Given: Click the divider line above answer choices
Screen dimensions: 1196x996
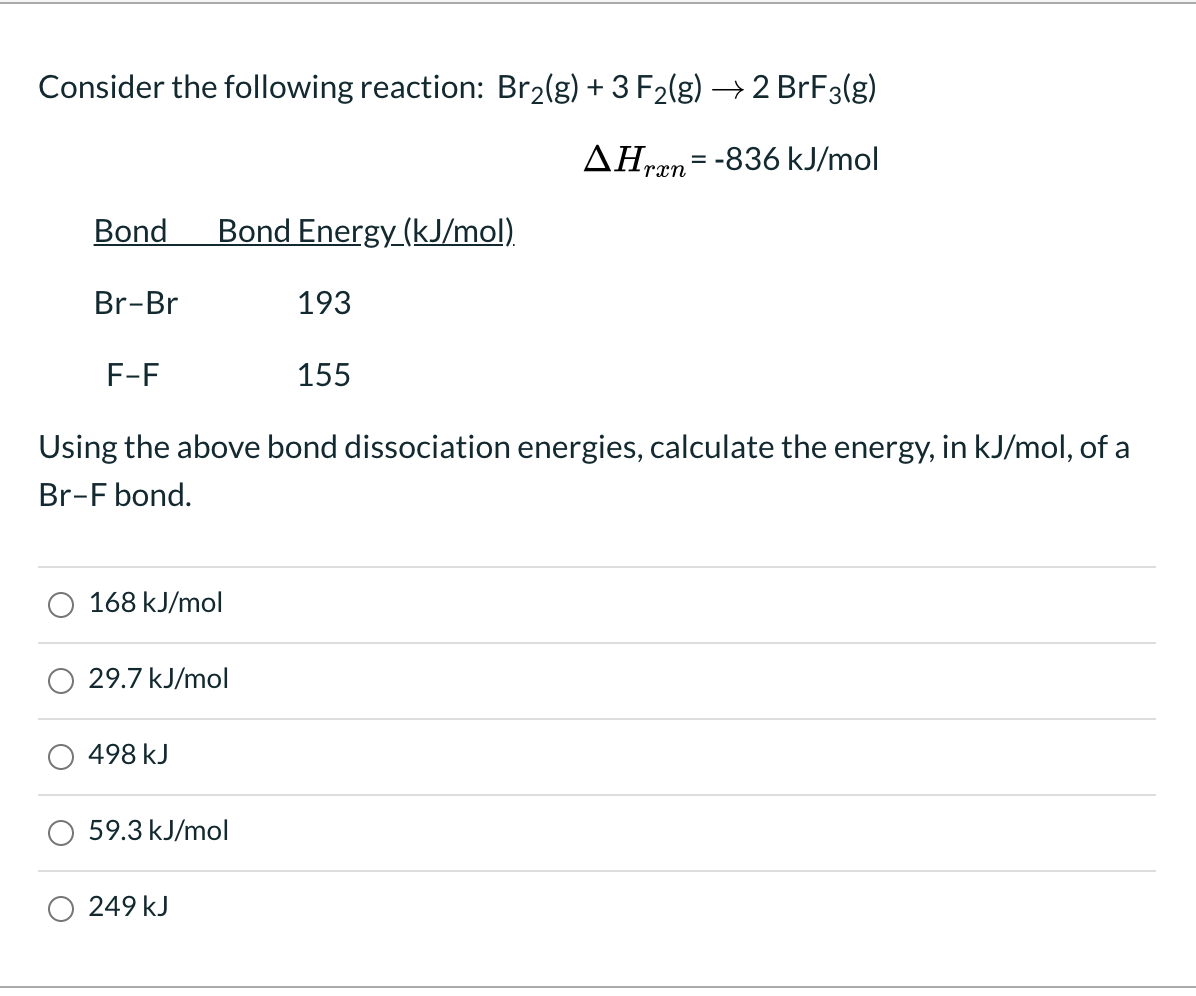Looking at the screenshot, I should [x=597, y=564].
